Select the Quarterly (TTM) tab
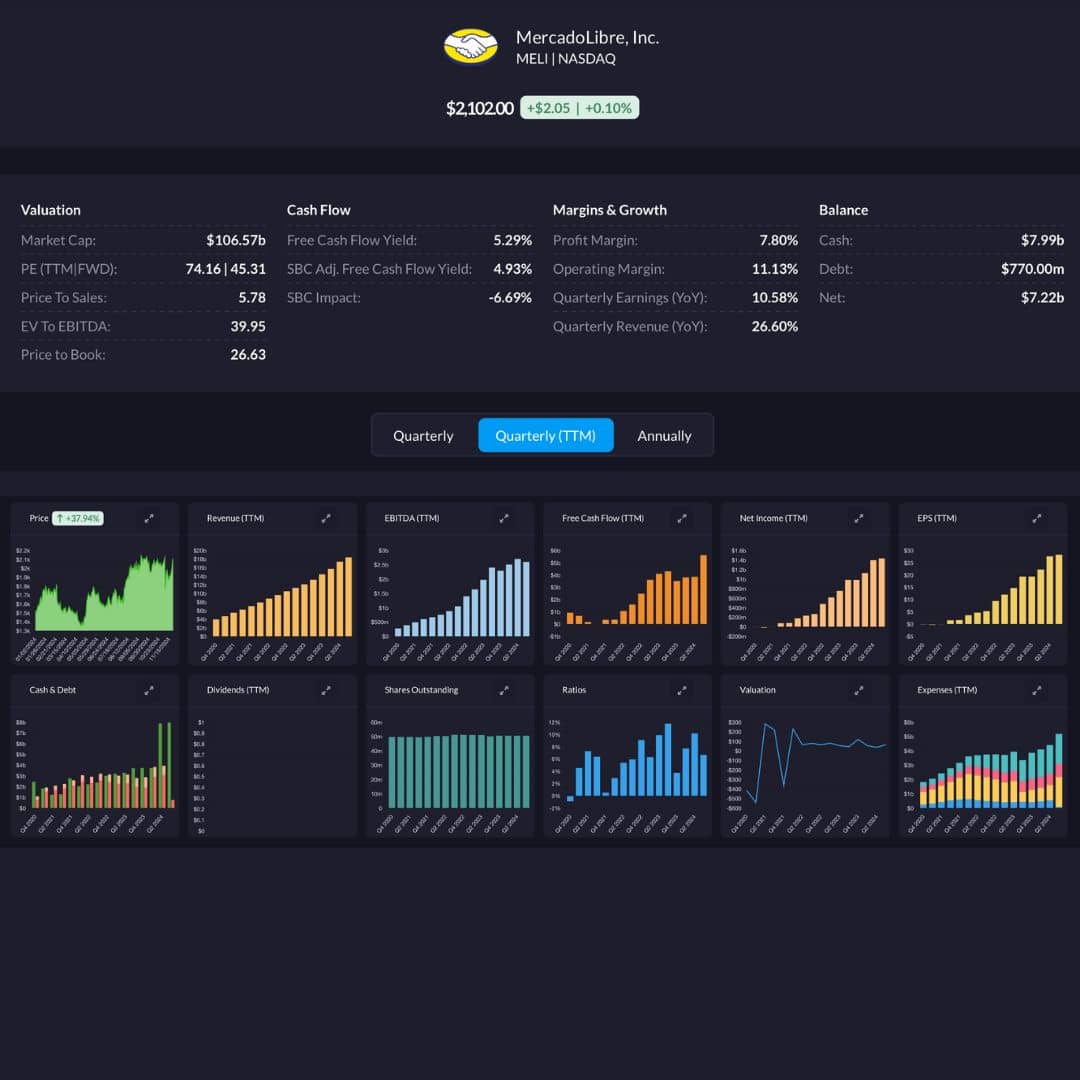Viewport: 1080px width, 1080px height. click(x=546, y=435)
